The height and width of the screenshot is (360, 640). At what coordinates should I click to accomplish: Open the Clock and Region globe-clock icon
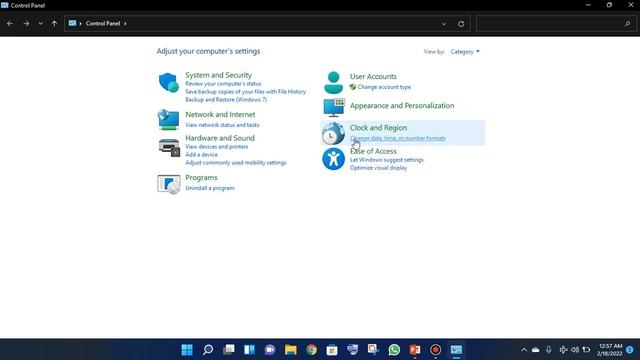(x=333, y=133)
